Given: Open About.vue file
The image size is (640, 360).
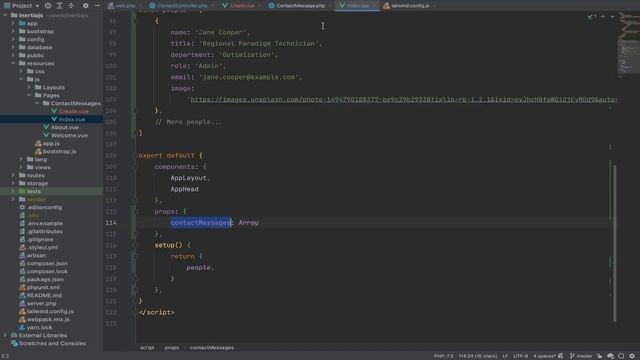Looking at the screenshot, I should tap(64, 127).
